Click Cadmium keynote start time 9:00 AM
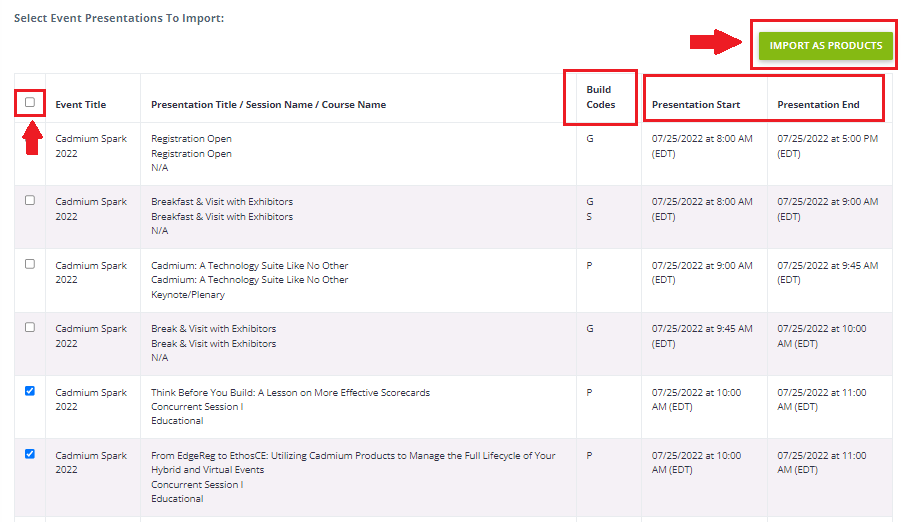The image size is (903, 522). click(x=702, y=273)
